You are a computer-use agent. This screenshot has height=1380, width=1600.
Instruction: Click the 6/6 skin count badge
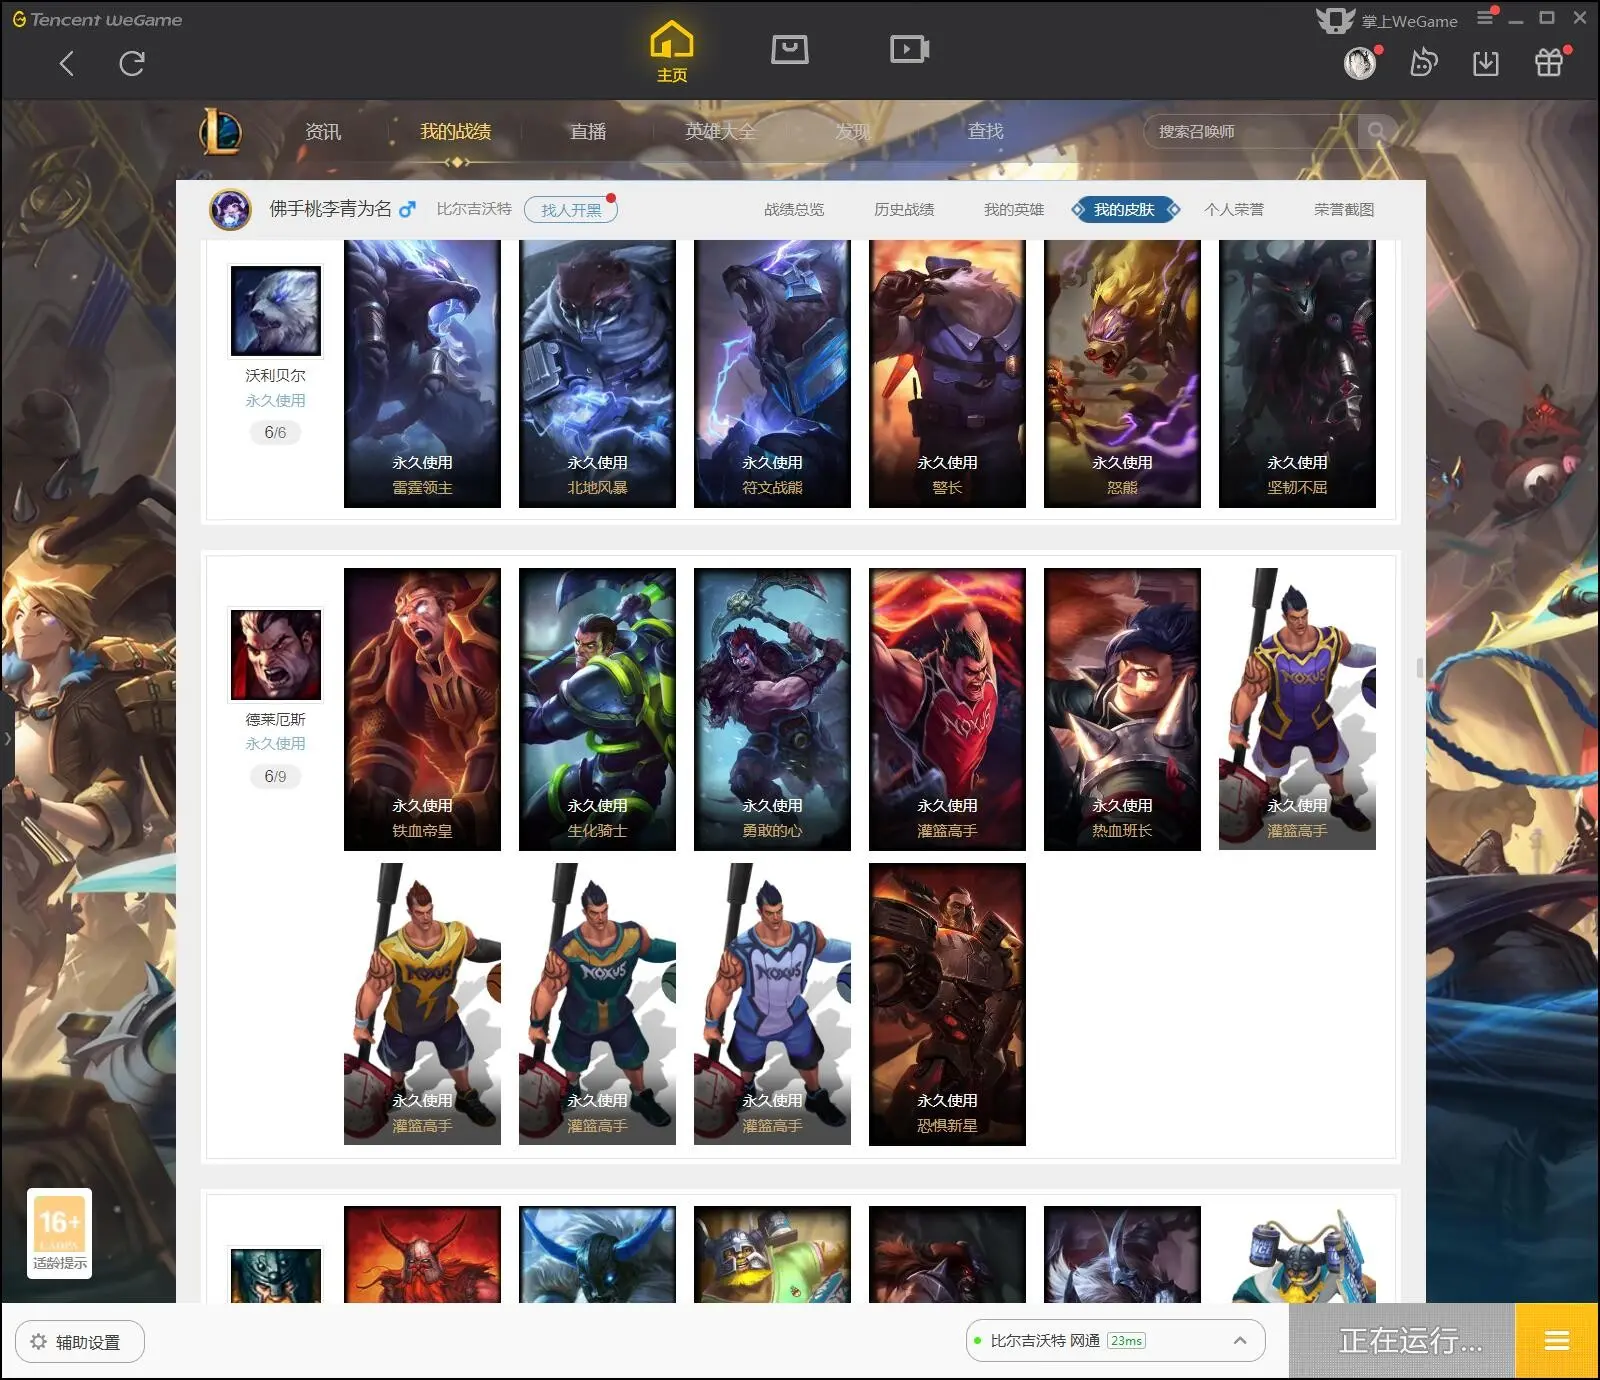pos(275,433)
